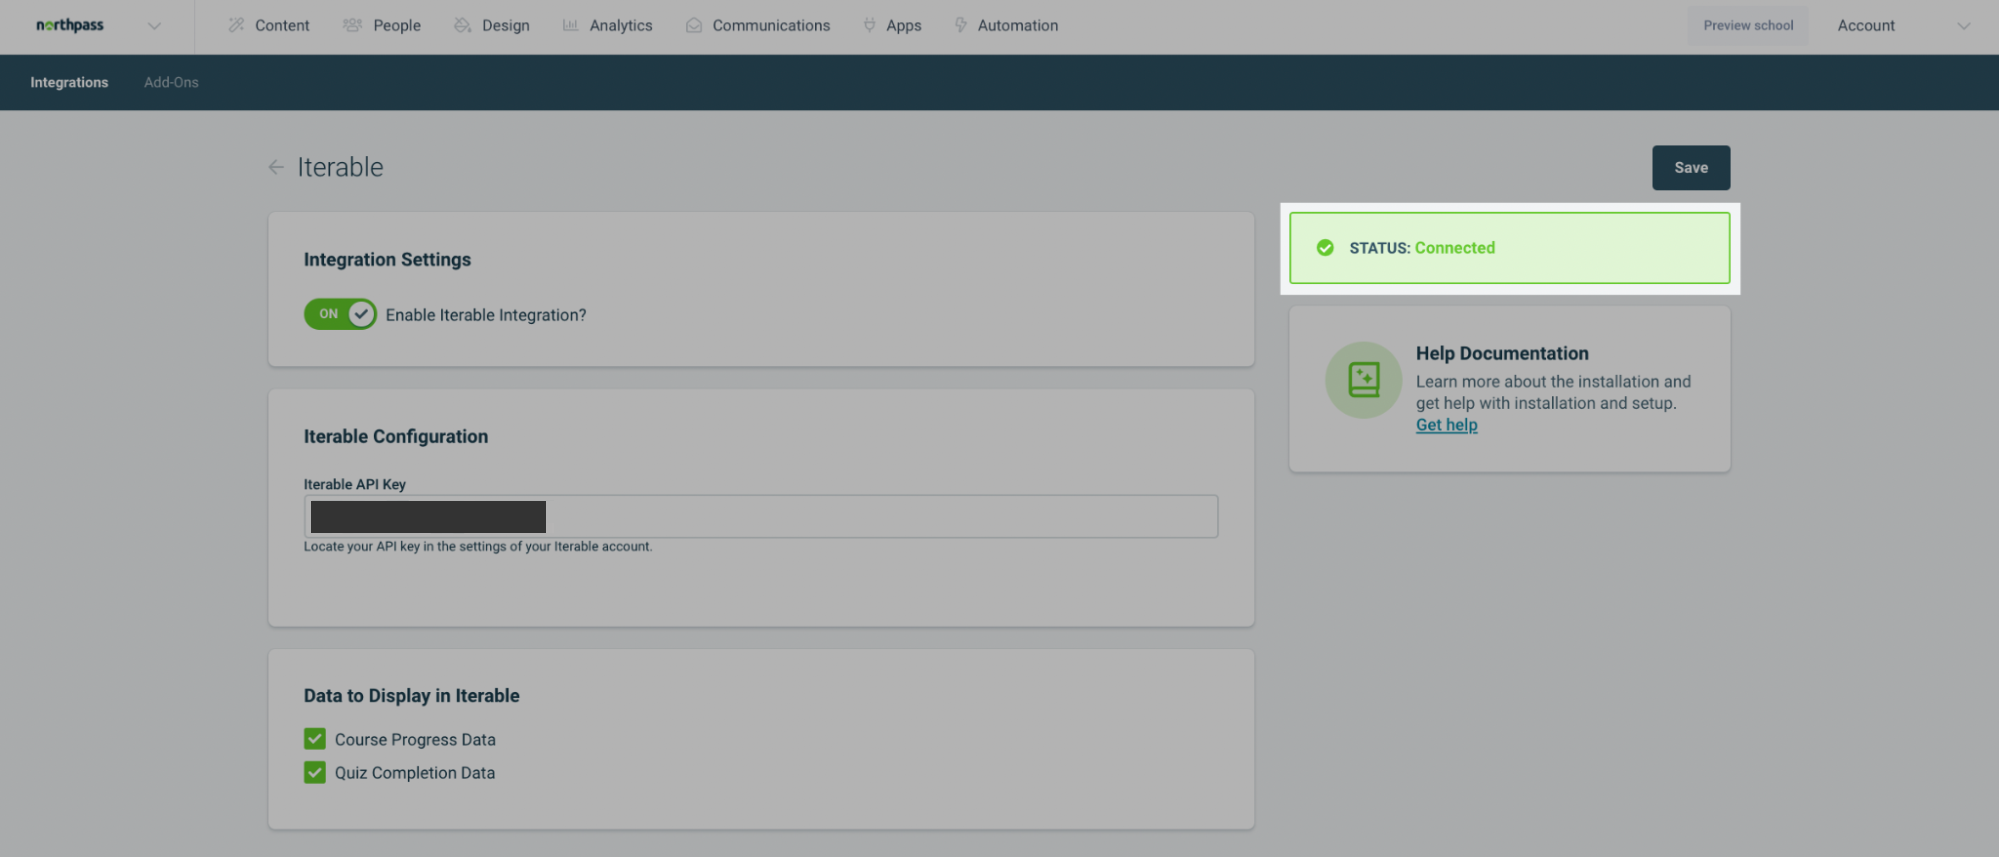
Task: Open the Automation menu
Action: [1018, 25]
